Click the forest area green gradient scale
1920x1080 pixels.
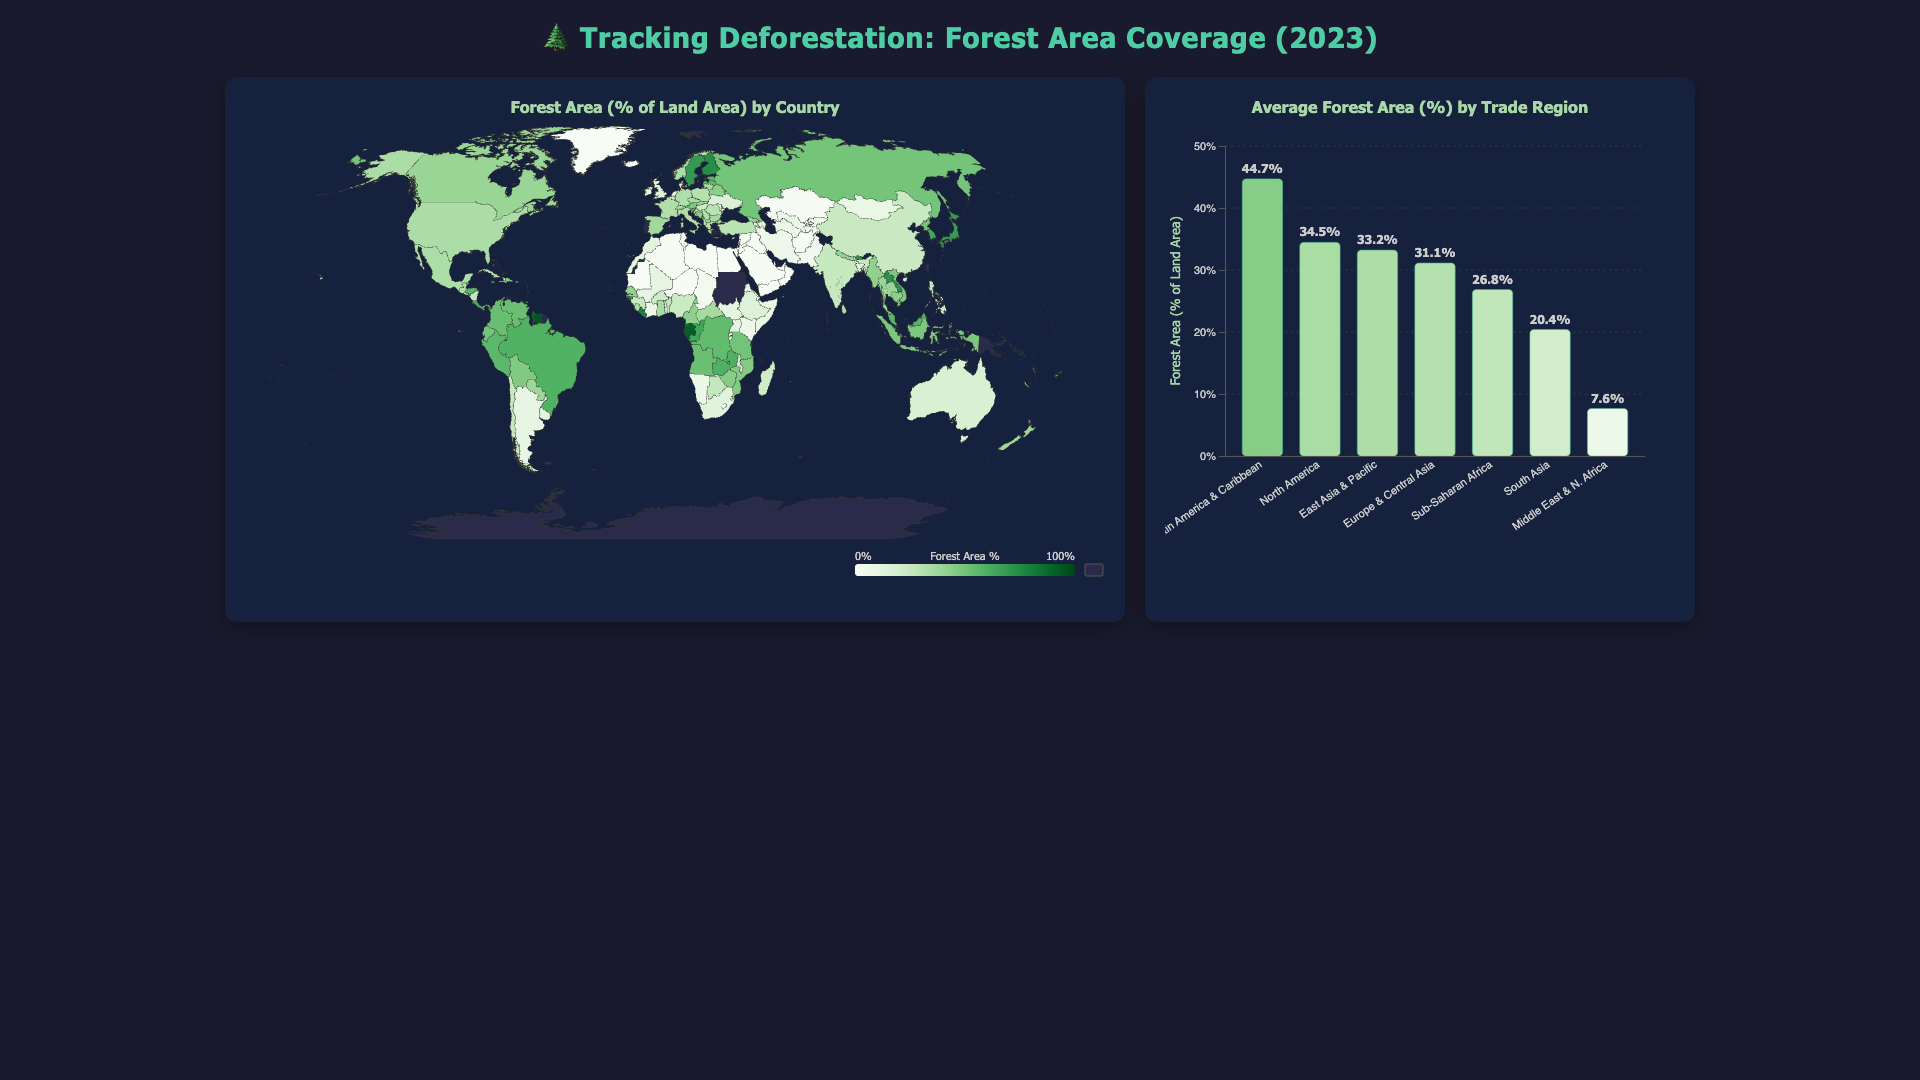pos(965,570)
